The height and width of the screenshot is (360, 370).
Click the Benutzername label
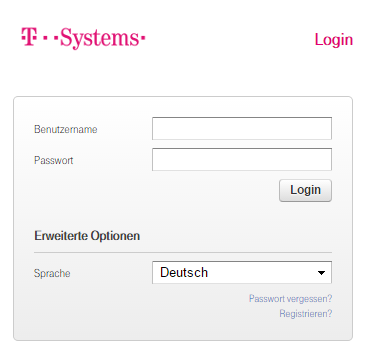click(66, 129)
